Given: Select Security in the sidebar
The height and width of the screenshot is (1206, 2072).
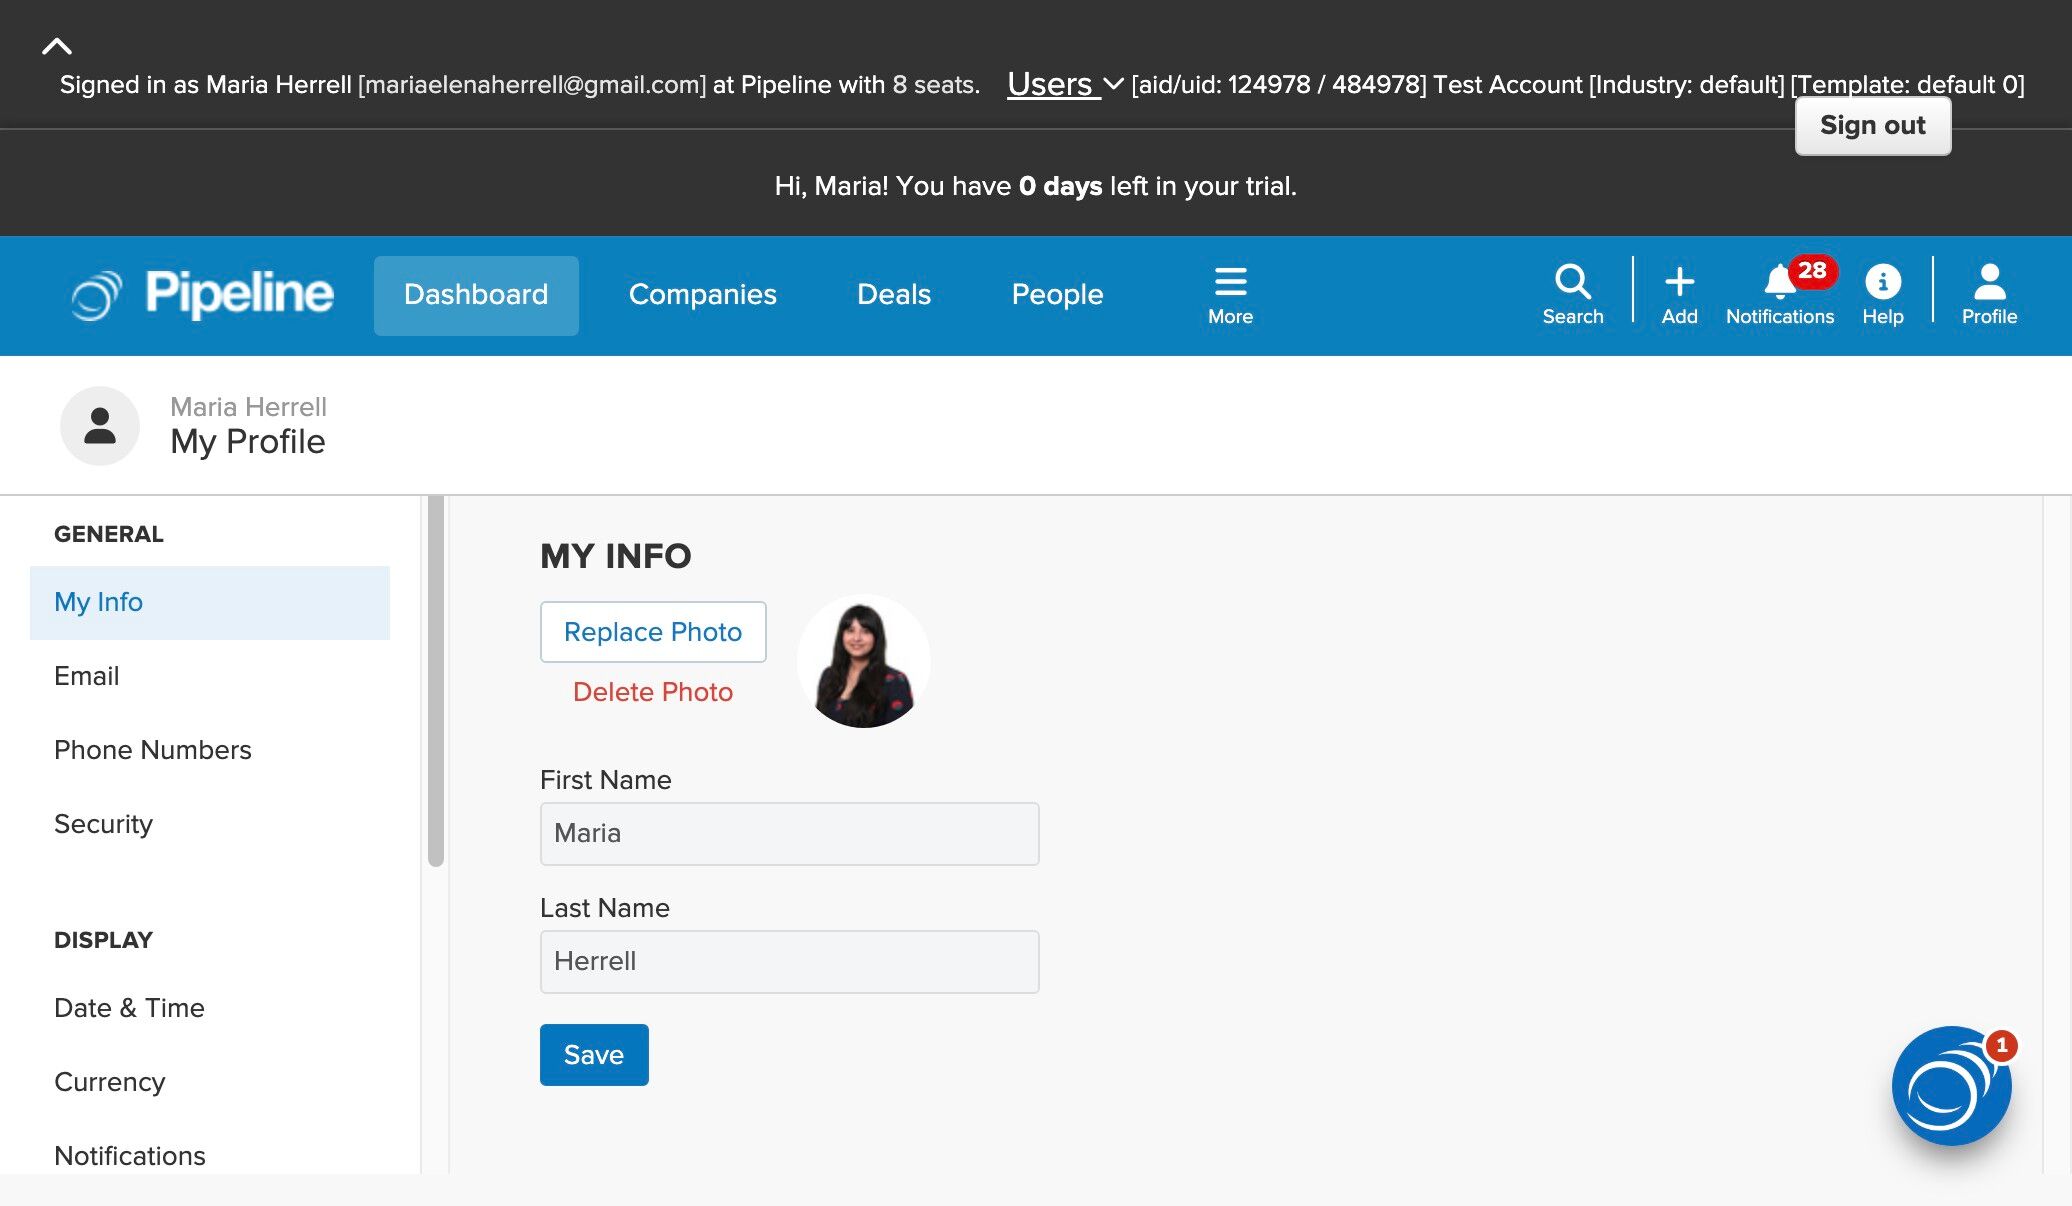Looking at the screenshot, I should point(103,824).
